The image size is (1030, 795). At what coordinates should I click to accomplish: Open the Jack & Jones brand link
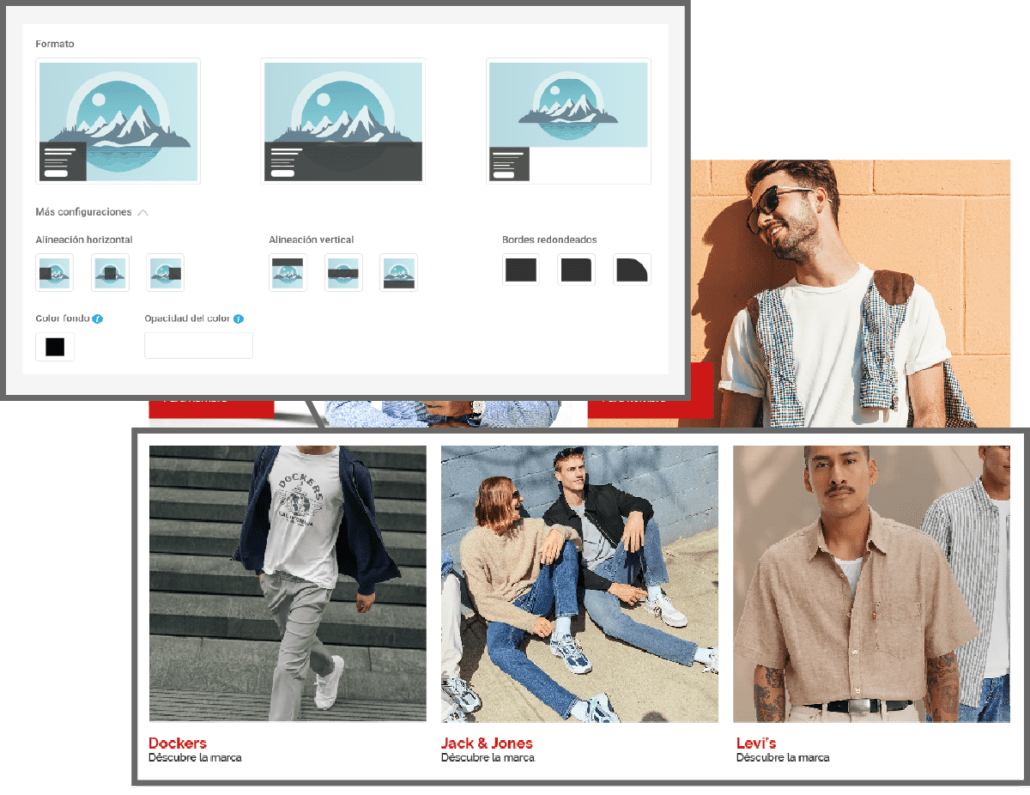pos(487,743)
